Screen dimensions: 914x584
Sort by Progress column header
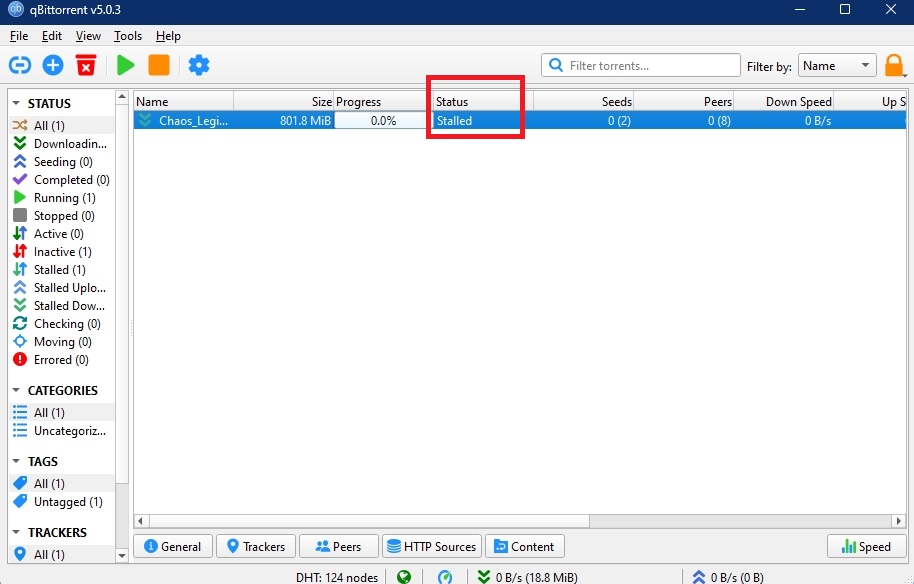pos(382,101)
